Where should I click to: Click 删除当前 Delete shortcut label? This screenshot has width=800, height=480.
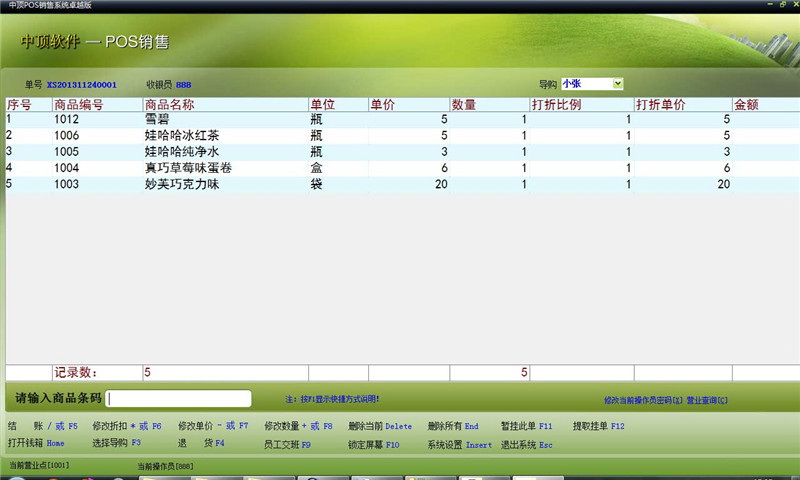[x=380, y=426]
